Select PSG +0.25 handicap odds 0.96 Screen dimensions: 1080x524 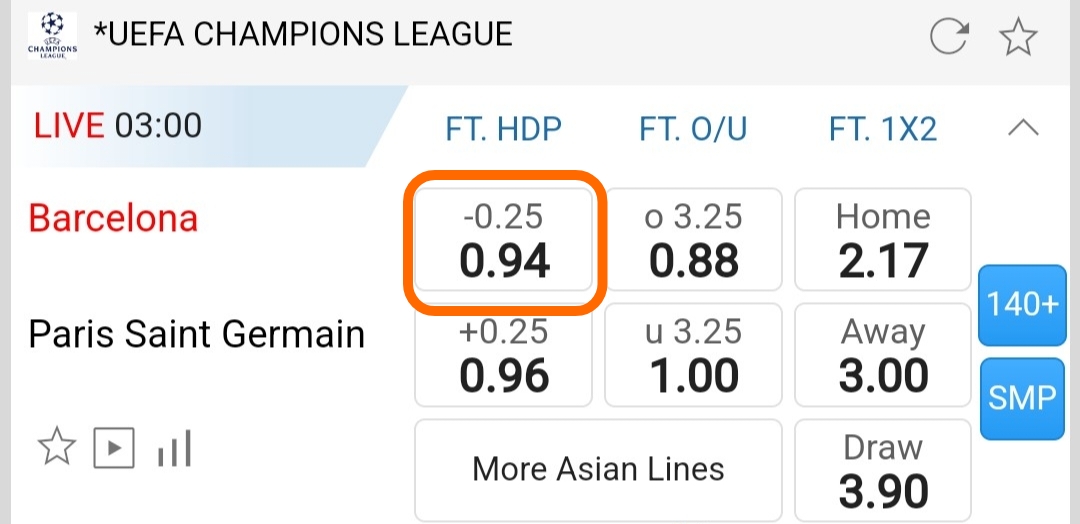pyautogui.click(x=504, y=355)
